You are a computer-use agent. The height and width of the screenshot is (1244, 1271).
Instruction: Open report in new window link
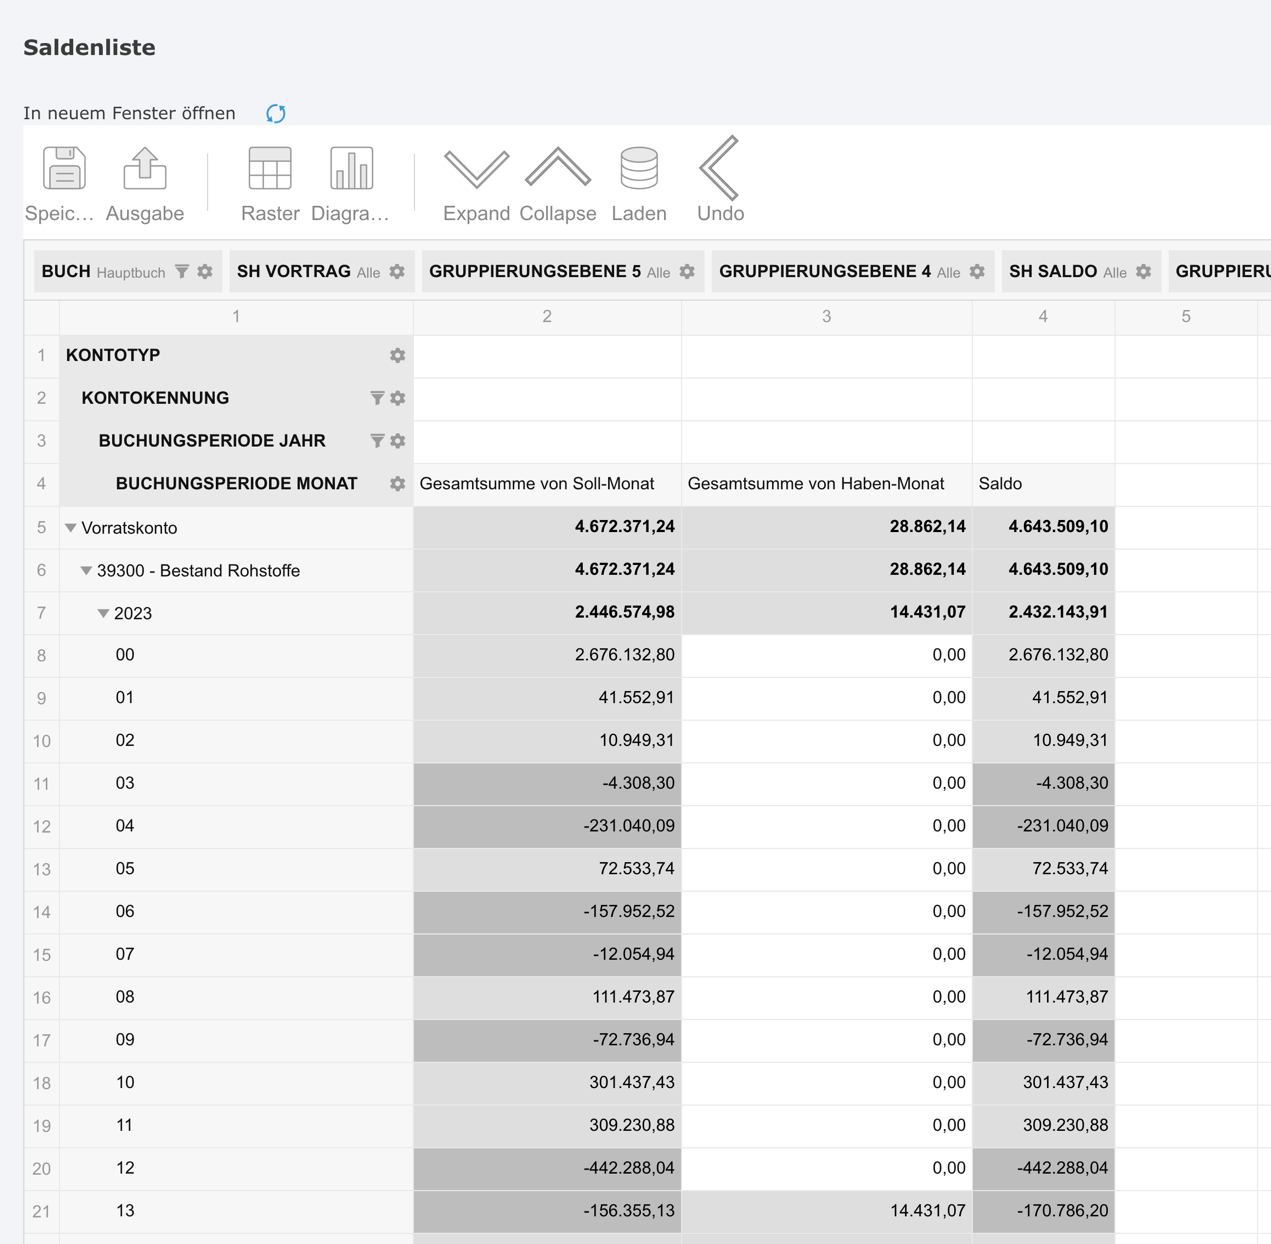131,113
